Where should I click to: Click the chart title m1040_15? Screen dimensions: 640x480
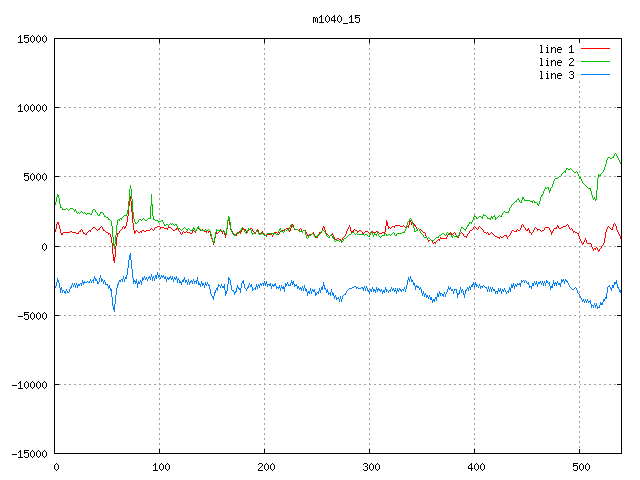(x=335, y=19)
